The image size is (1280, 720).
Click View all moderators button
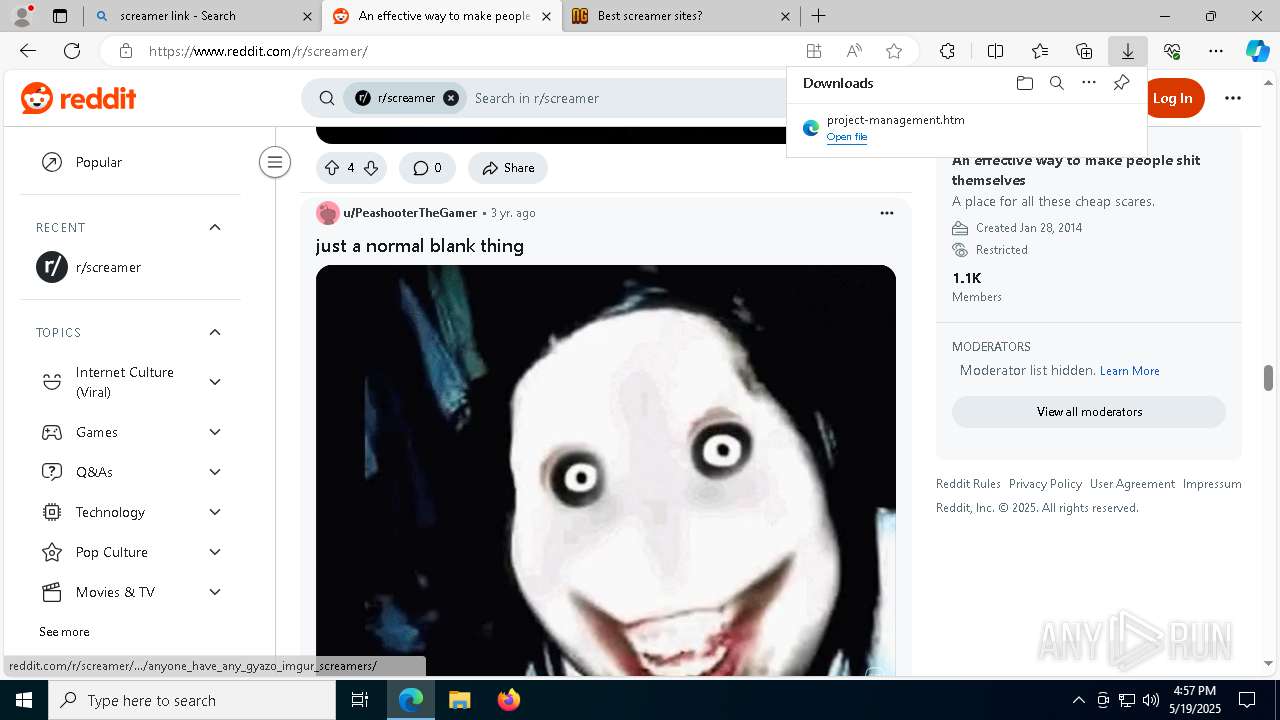1089,412
